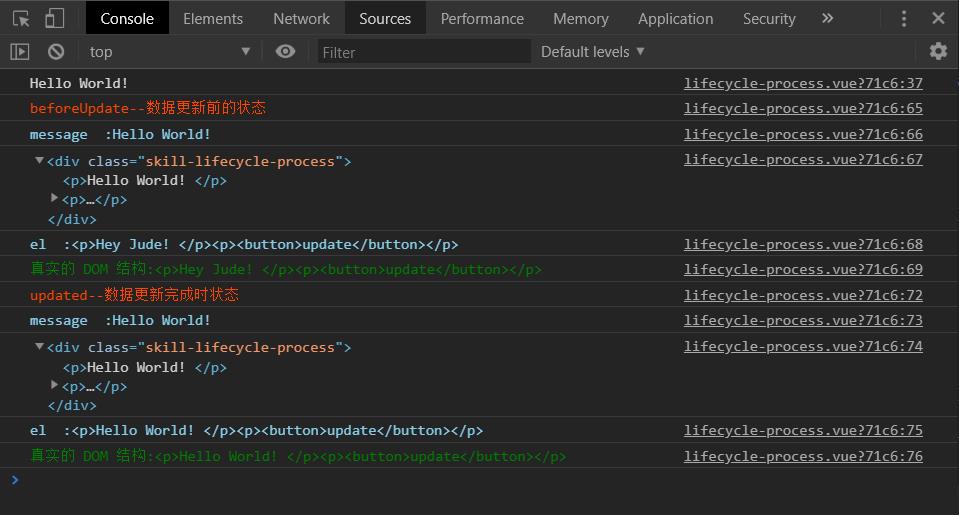Clear the console with the ban icon

[56, 51]
